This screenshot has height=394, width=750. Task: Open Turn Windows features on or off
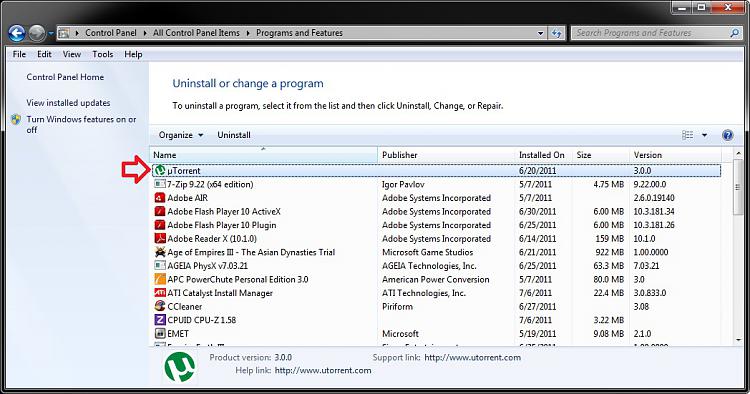pyautogui.click(x=81, y=124)
